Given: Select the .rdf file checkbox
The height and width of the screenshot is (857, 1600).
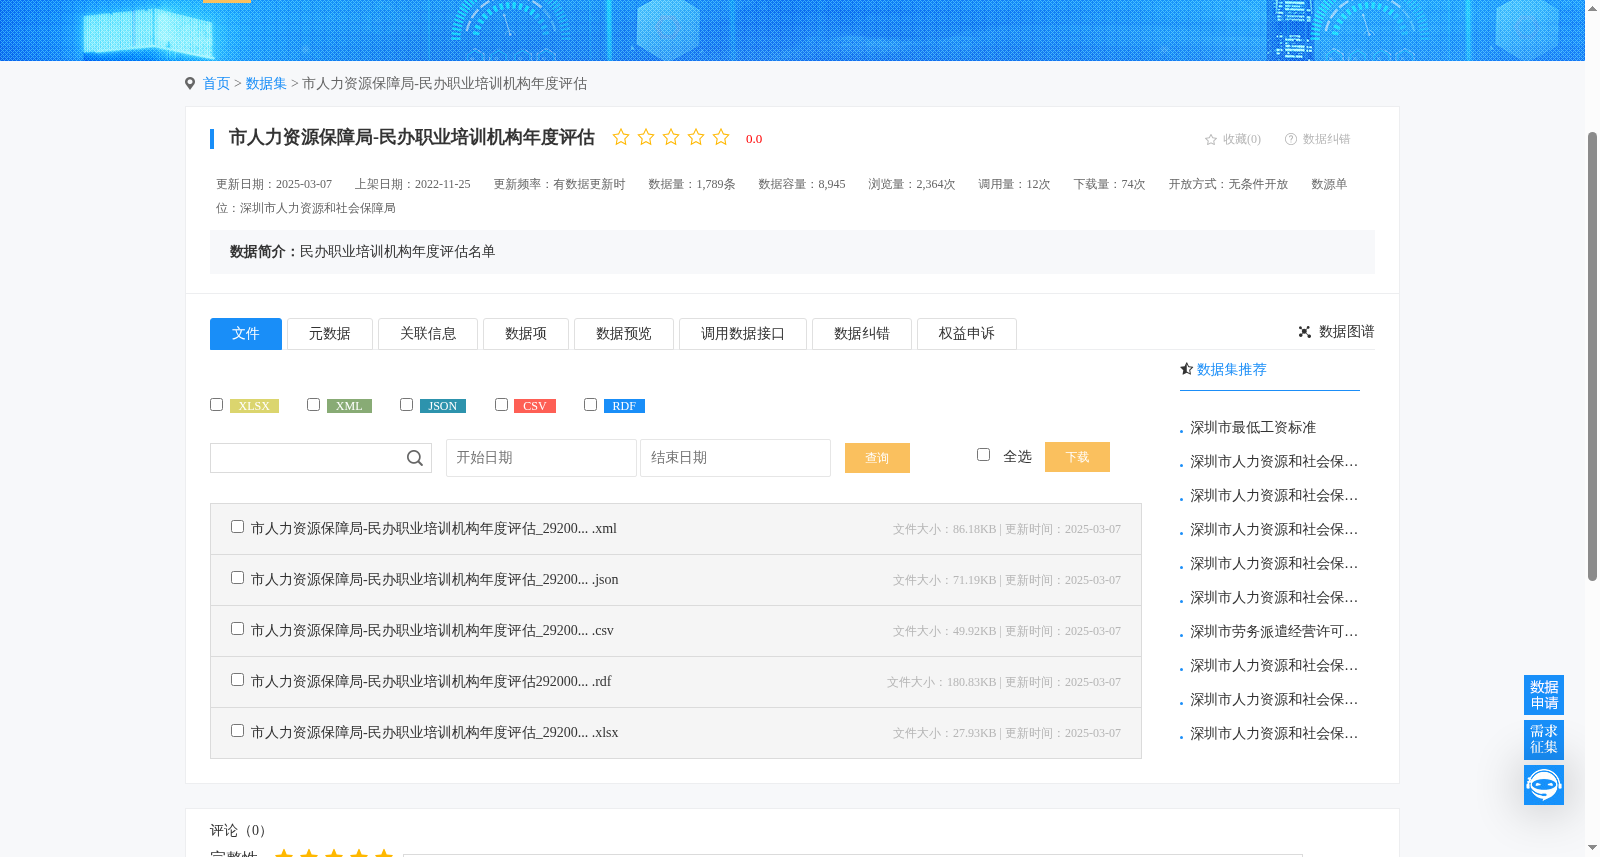Looking at the screenshot, I should 237,679.
